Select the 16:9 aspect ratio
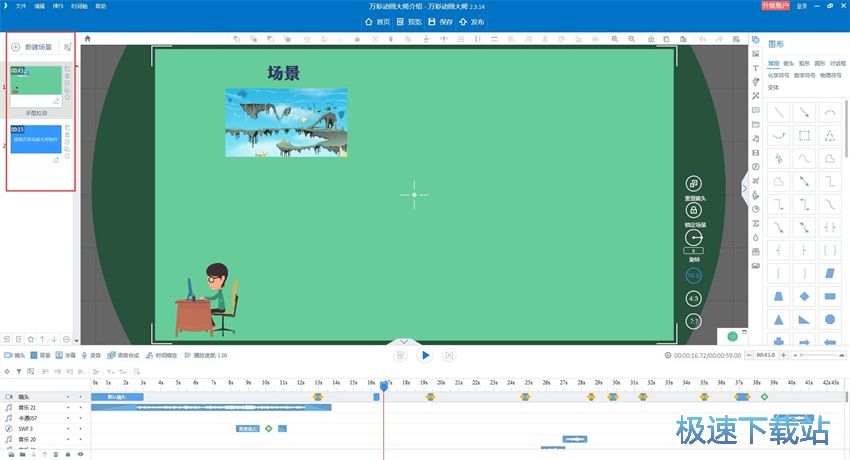Screen dimensions: 850x460 click(x=693, y=276)
